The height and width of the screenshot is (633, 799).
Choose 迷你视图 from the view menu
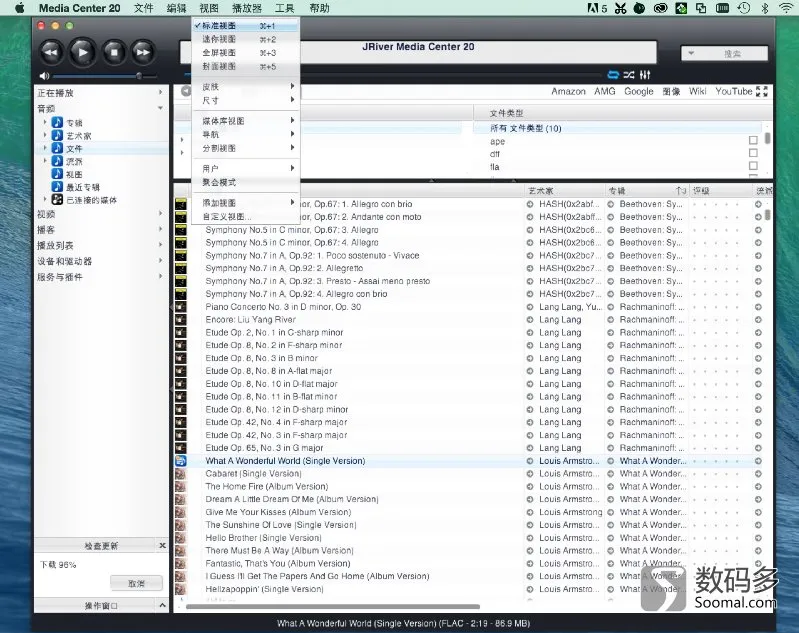pos(246,39)
